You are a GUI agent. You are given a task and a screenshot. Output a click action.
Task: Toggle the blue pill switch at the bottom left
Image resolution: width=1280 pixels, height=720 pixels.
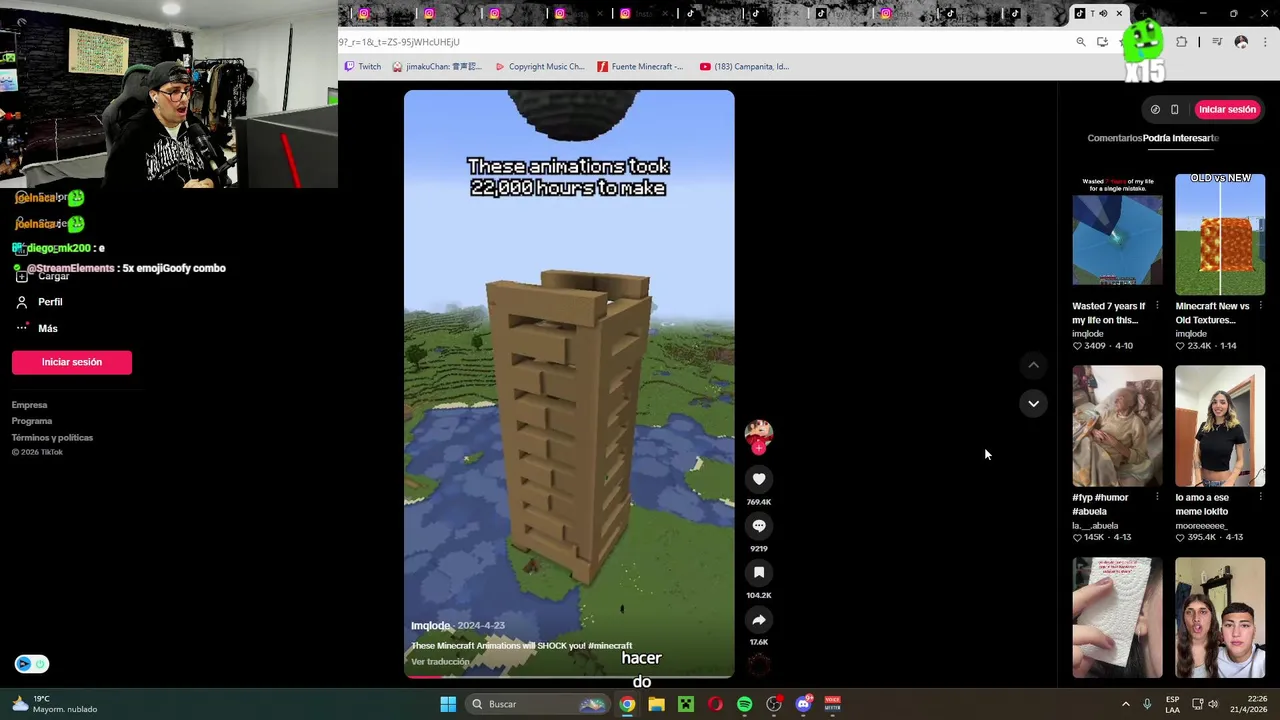tap(31, 664)
